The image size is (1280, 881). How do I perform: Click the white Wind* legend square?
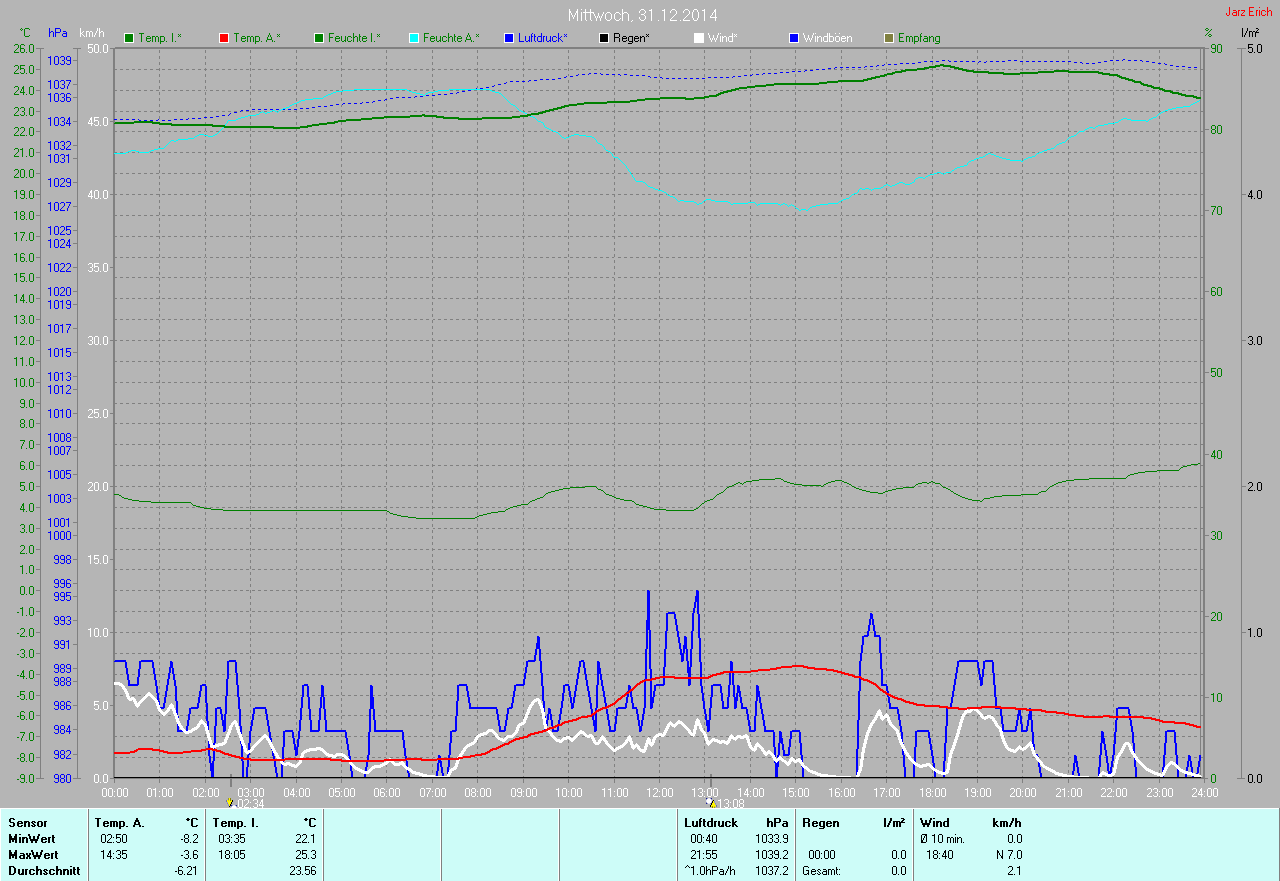point(699,38)
